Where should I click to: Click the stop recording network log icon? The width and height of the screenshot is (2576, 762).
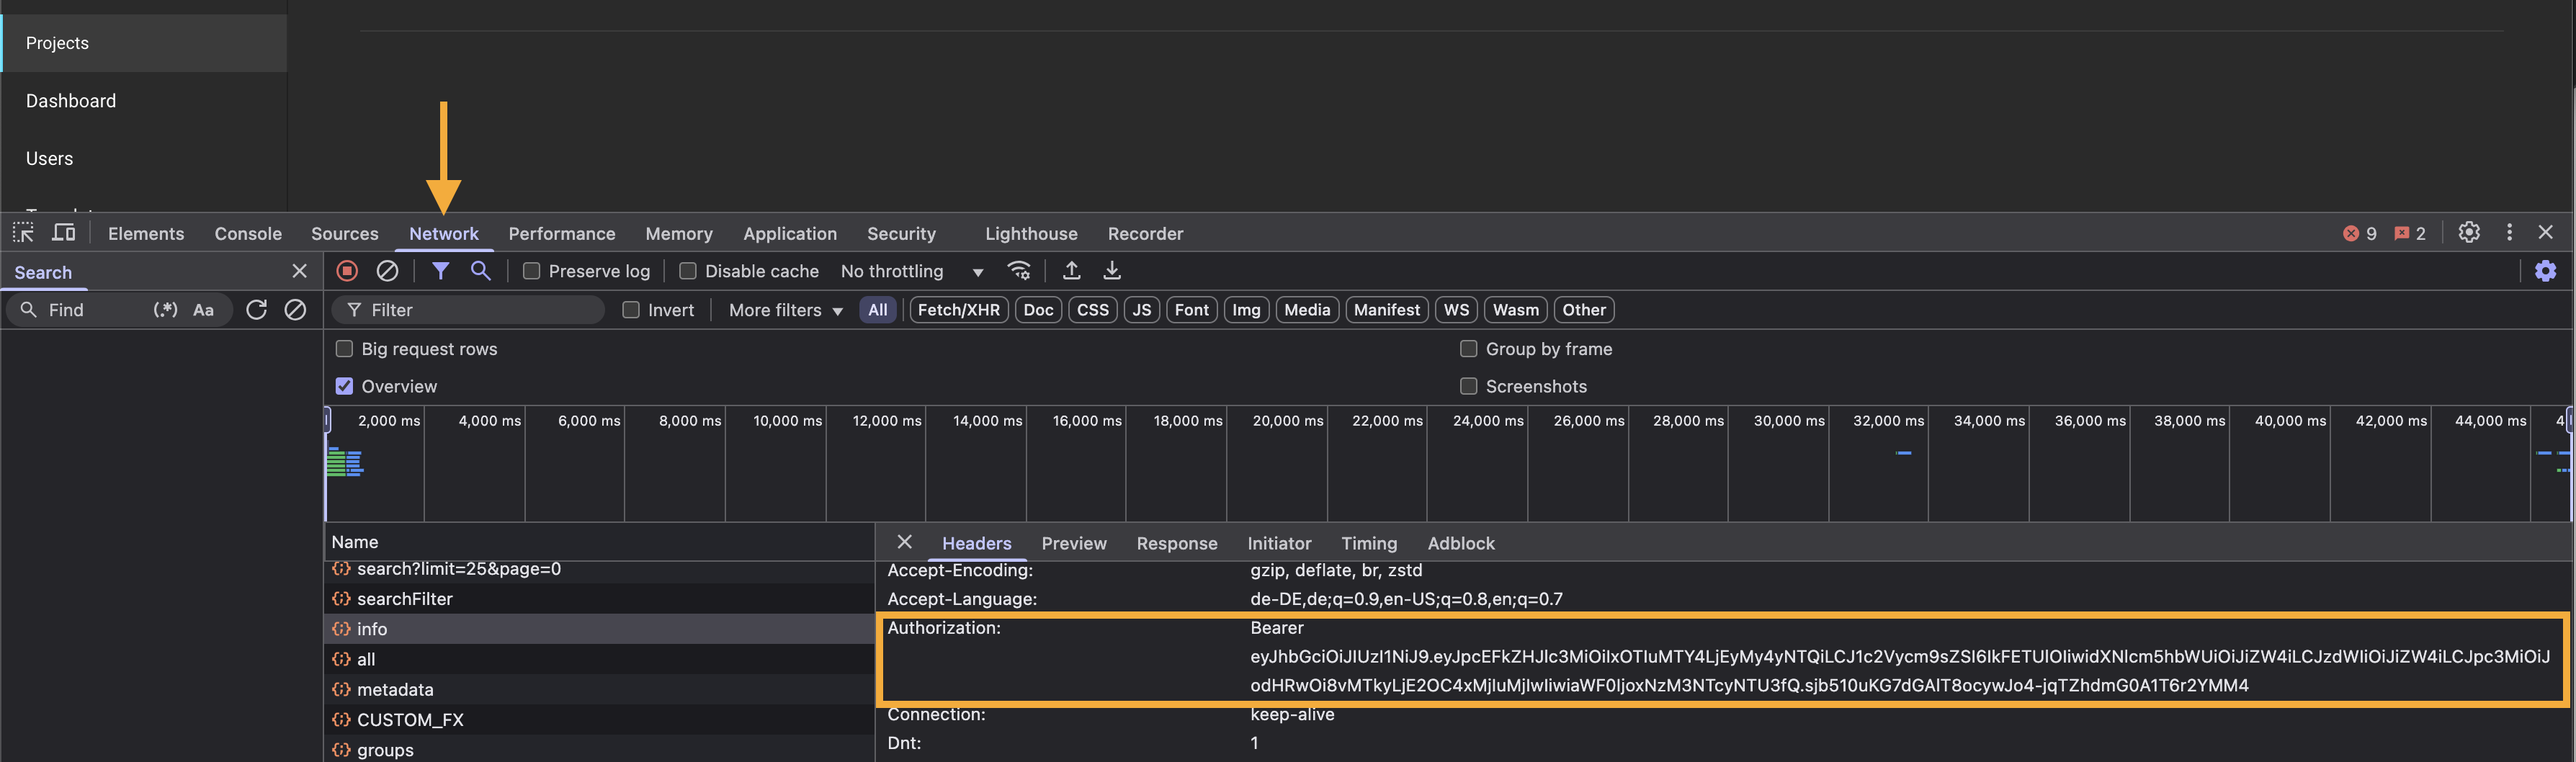coord(347,271)
